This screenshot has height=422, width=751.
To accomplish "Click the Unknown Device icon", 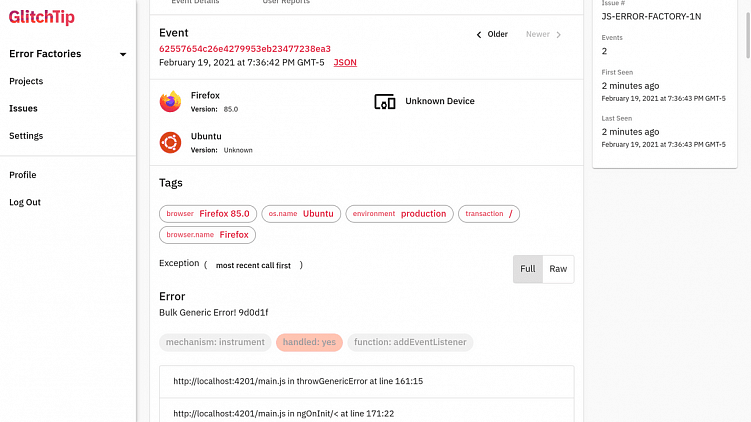I will point(384,101).
